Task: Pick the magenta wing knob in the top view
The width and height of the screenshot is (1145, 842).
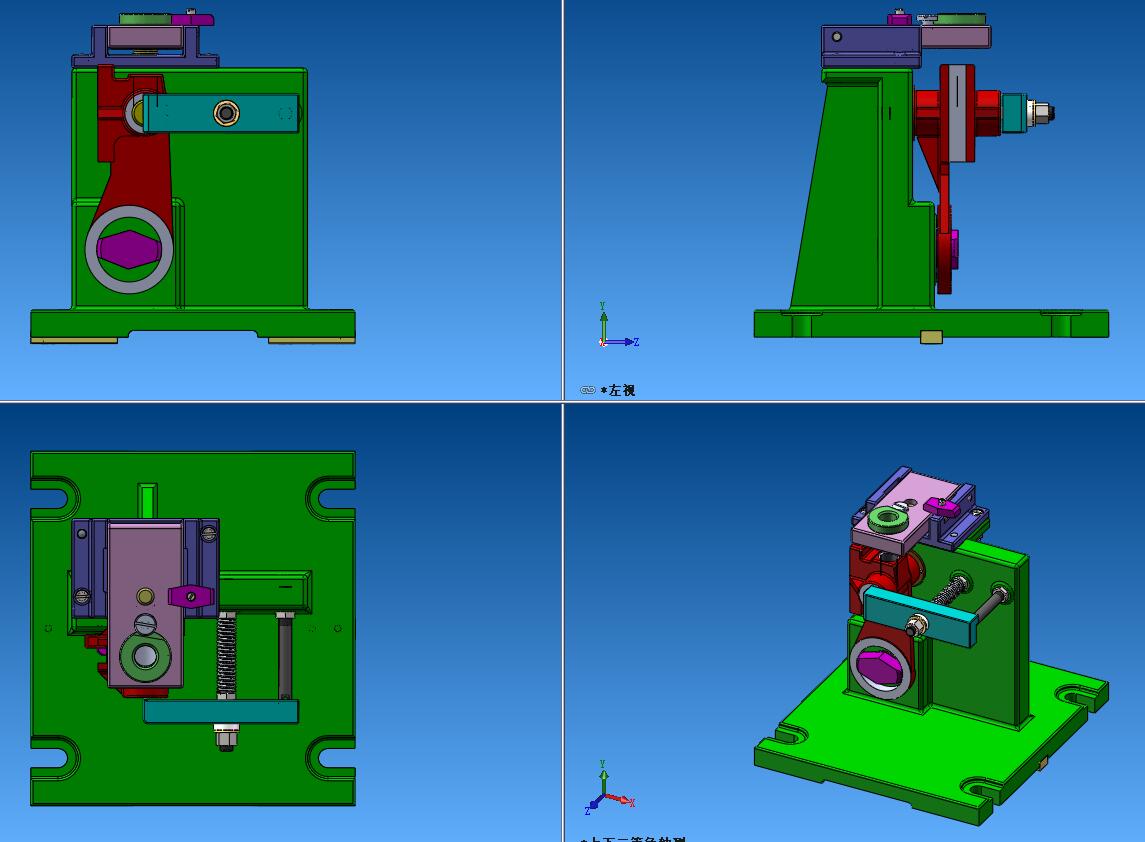Action: pyautogui.click(x=191, y=596)
